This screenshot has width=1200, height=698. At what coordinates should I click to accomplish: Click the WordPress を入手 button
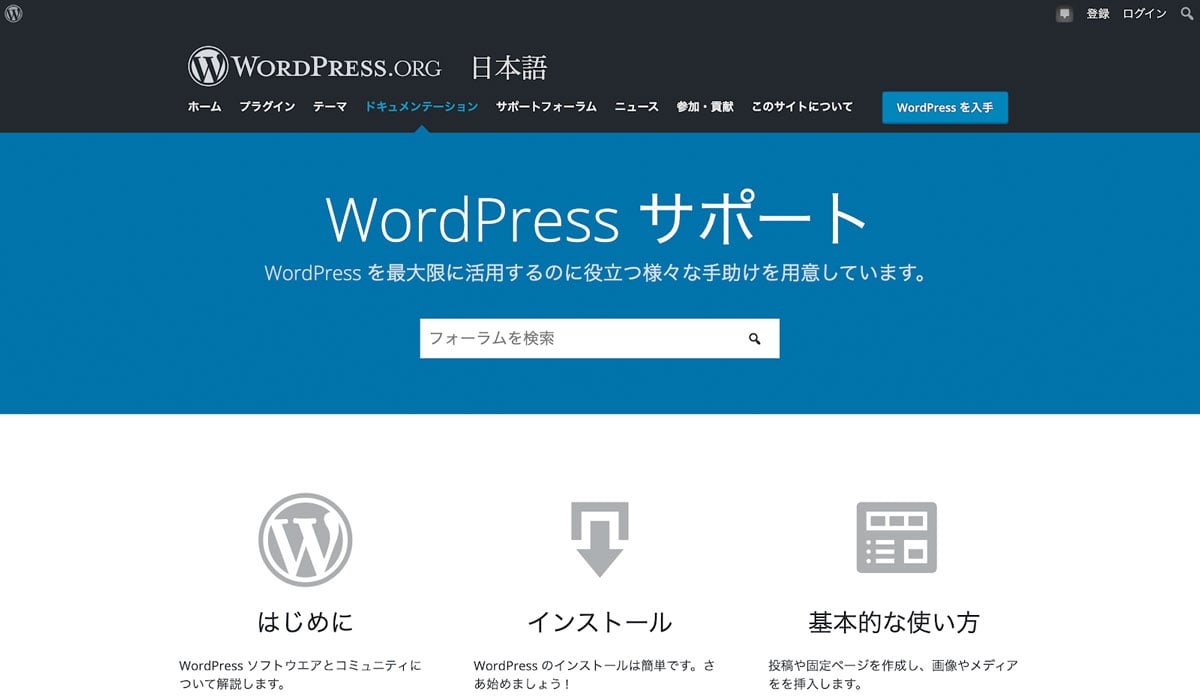[945, 108]
